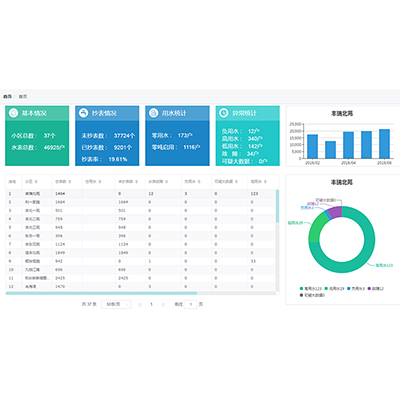Open the 抄表情况 card header
400x400 pixels.
107,113
